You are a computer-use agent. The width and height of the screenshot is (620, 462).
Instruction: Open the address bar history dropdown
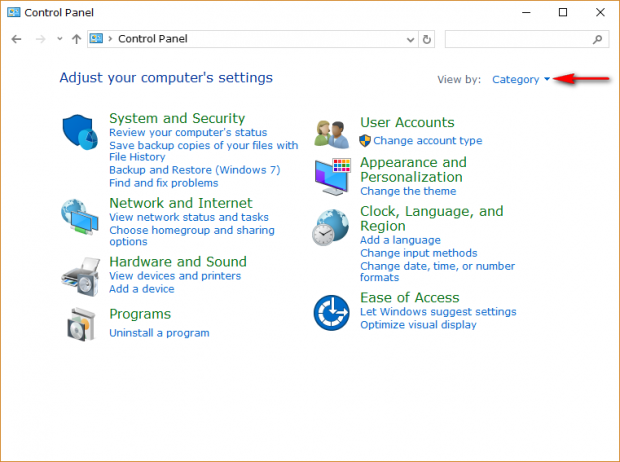coord(410,39)
